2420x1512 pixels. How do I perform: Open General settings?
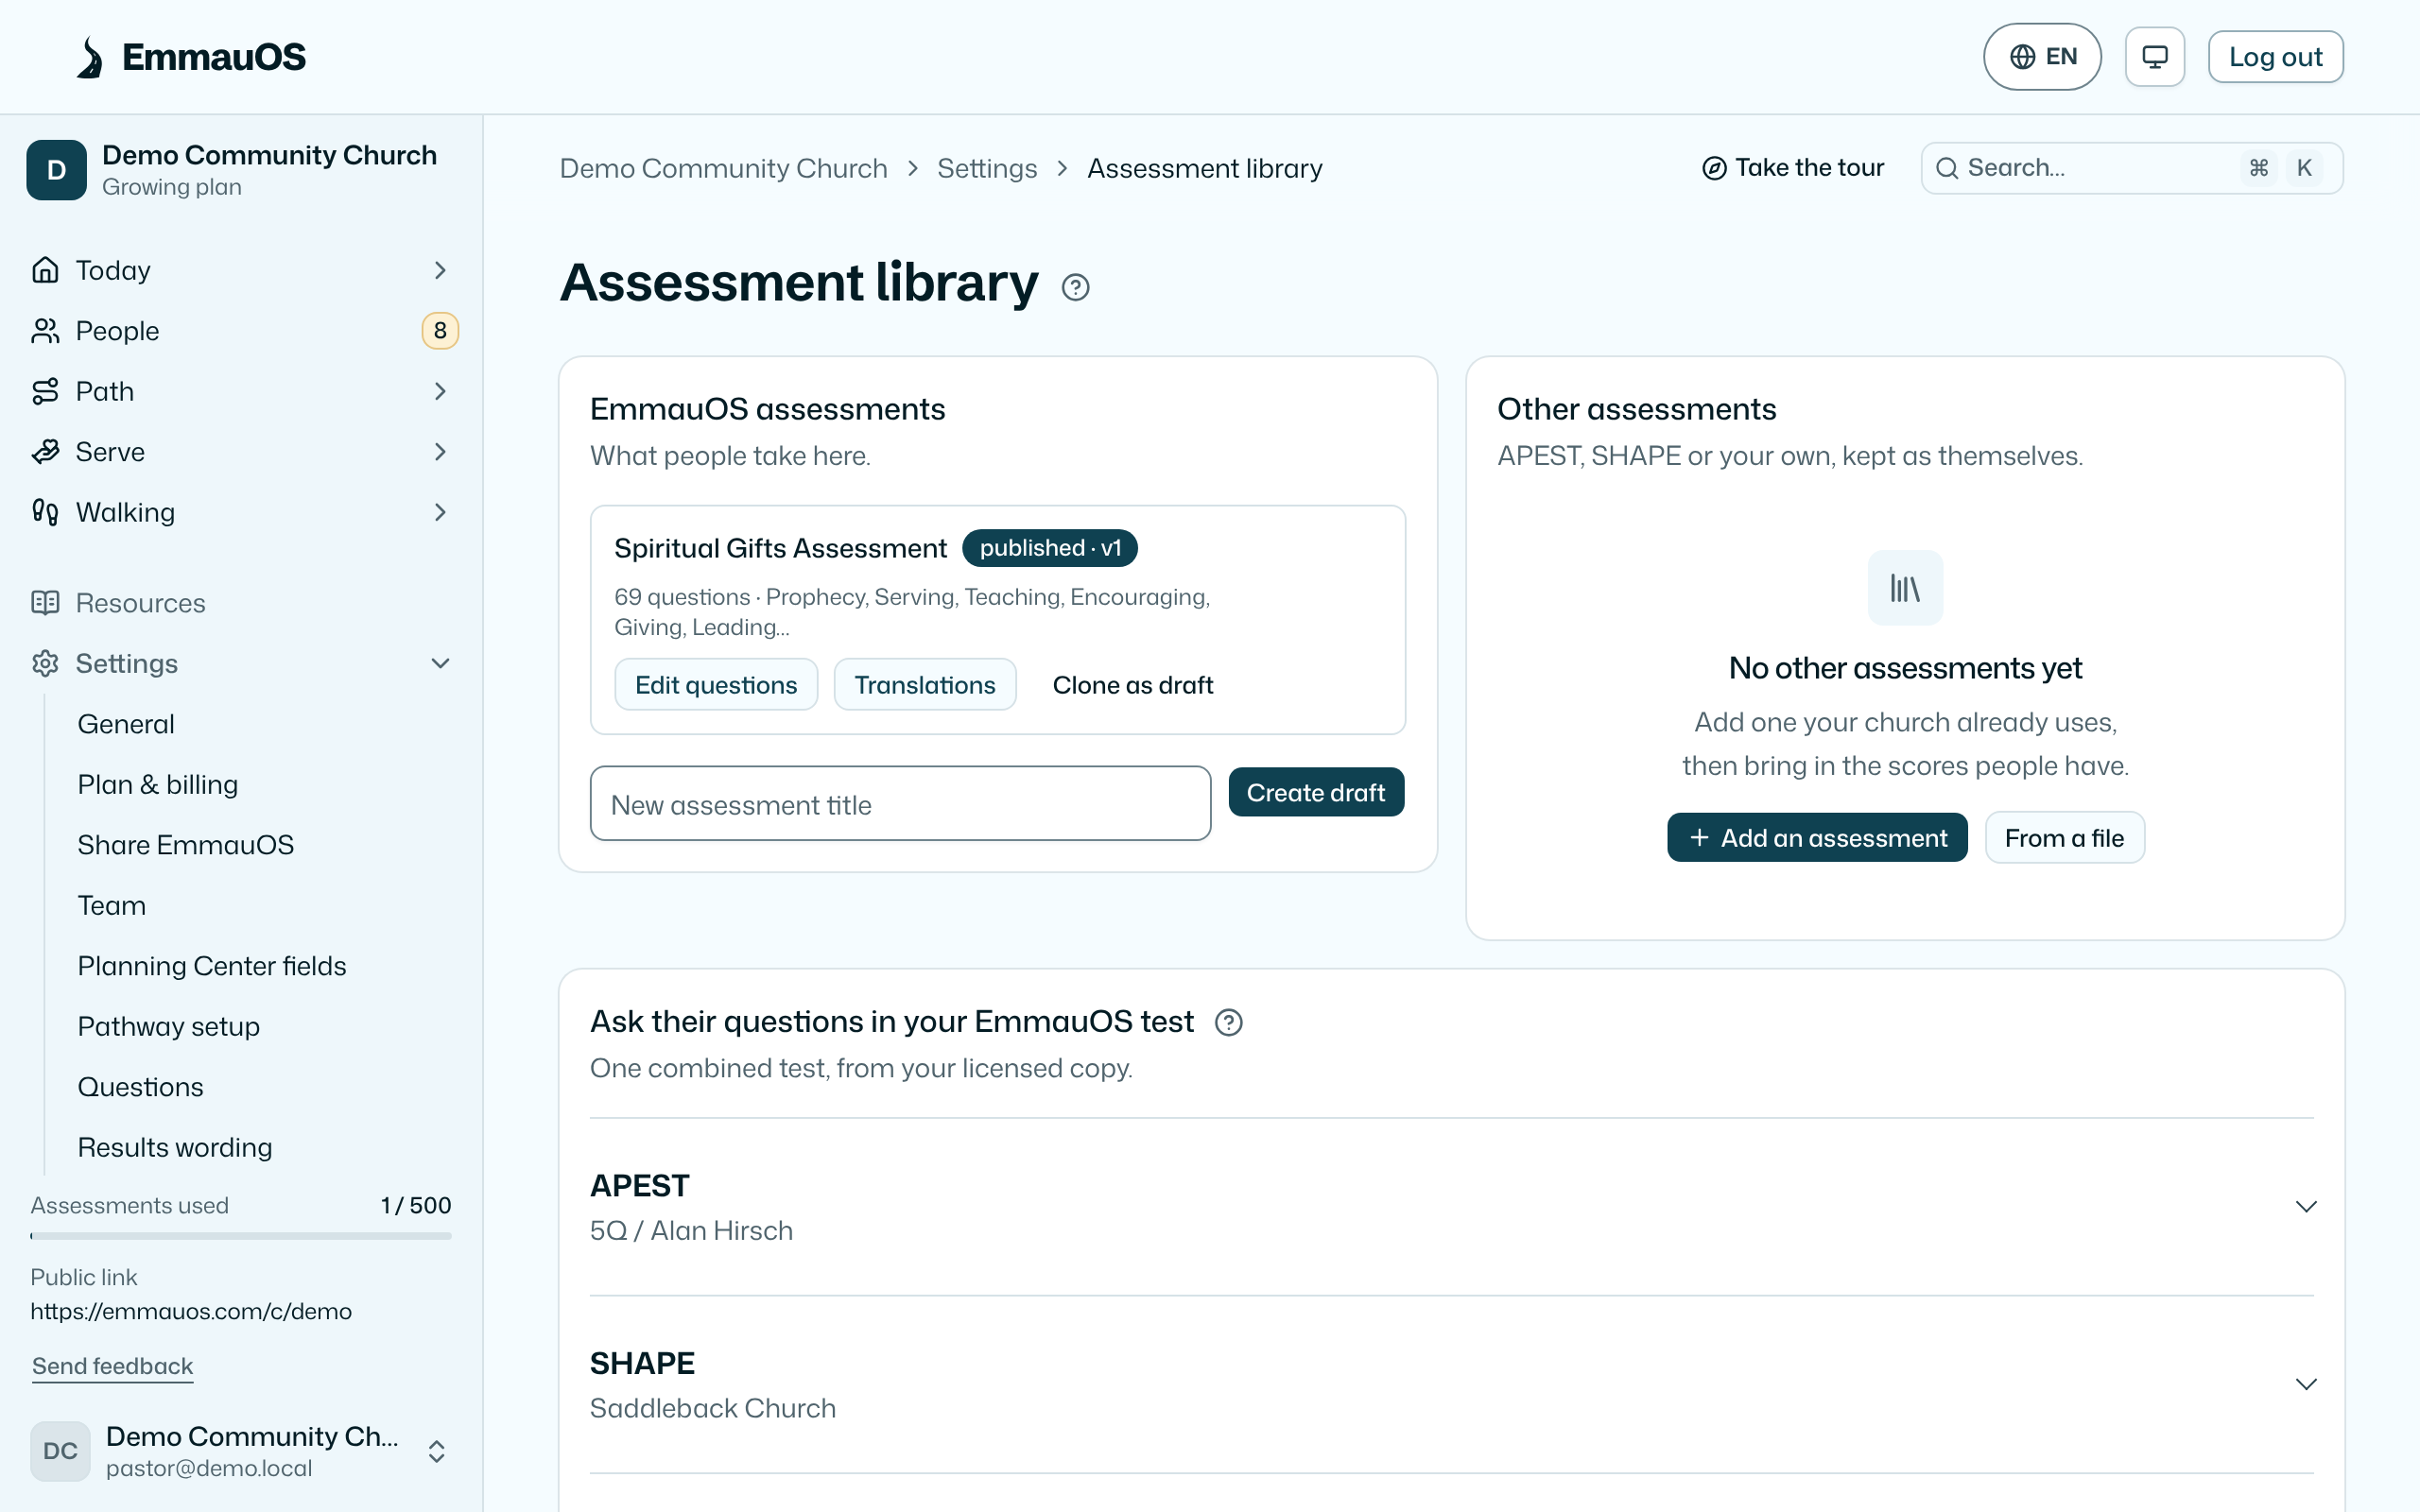[126, 724]
